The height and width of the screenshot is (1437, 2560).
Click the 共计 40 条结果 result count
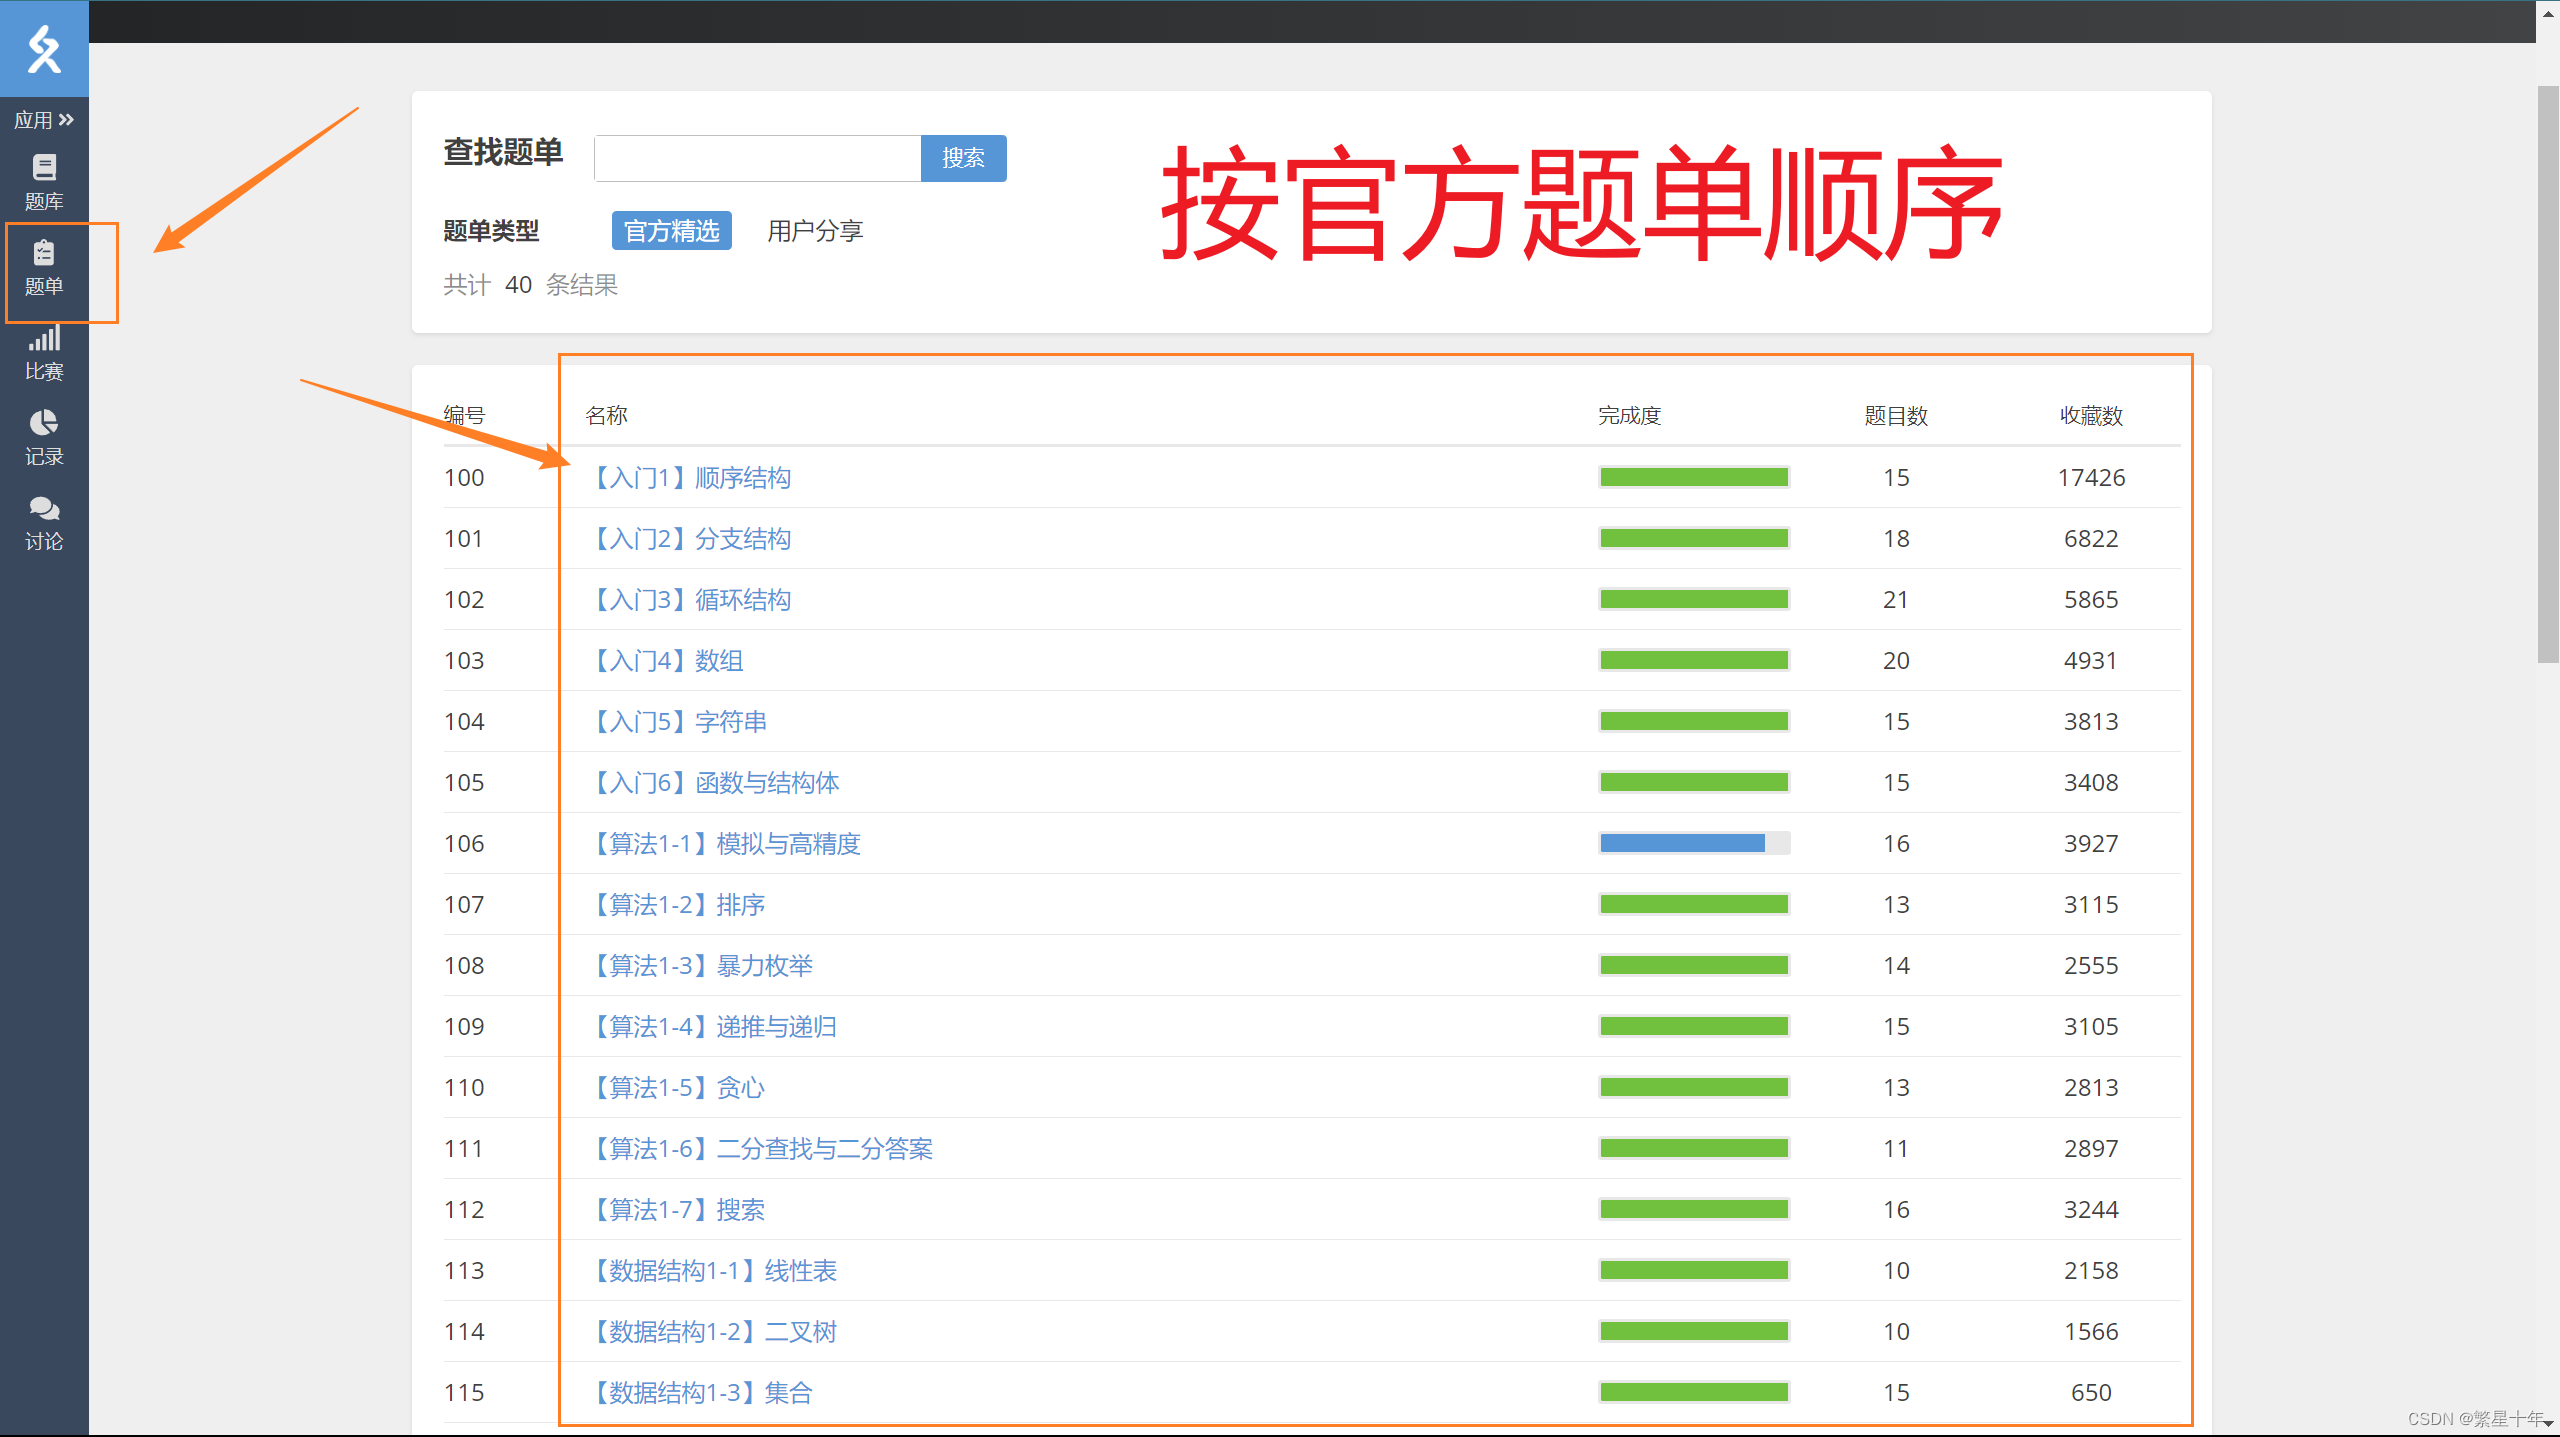coord(531,286)
